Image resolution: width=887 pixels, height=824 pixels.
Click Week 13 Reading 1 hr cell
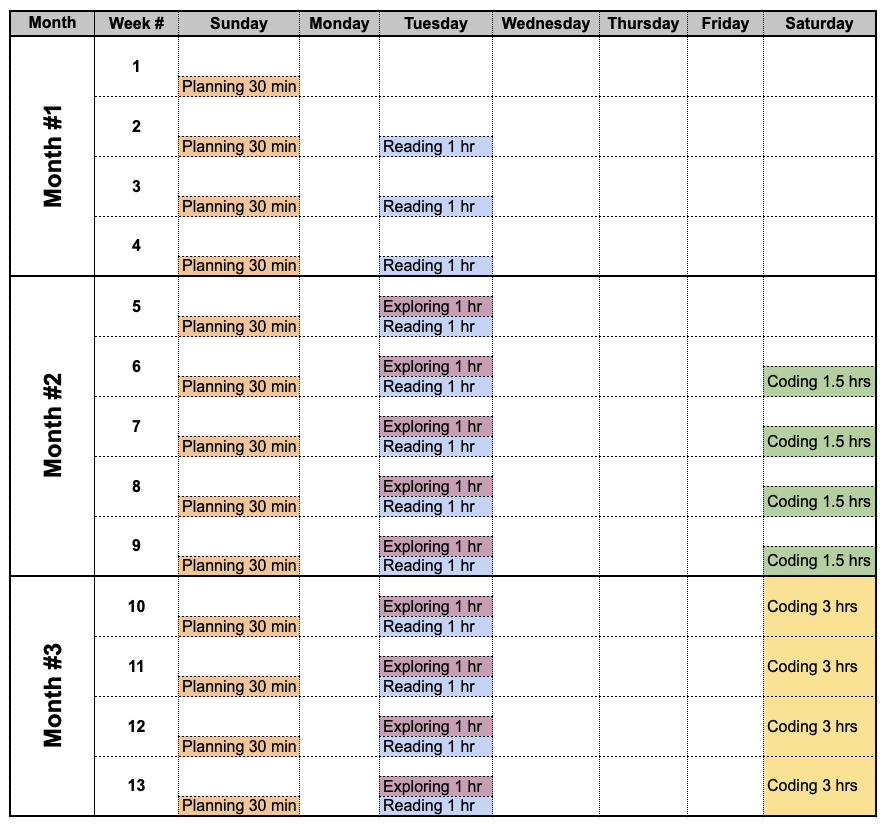[436, 805]
